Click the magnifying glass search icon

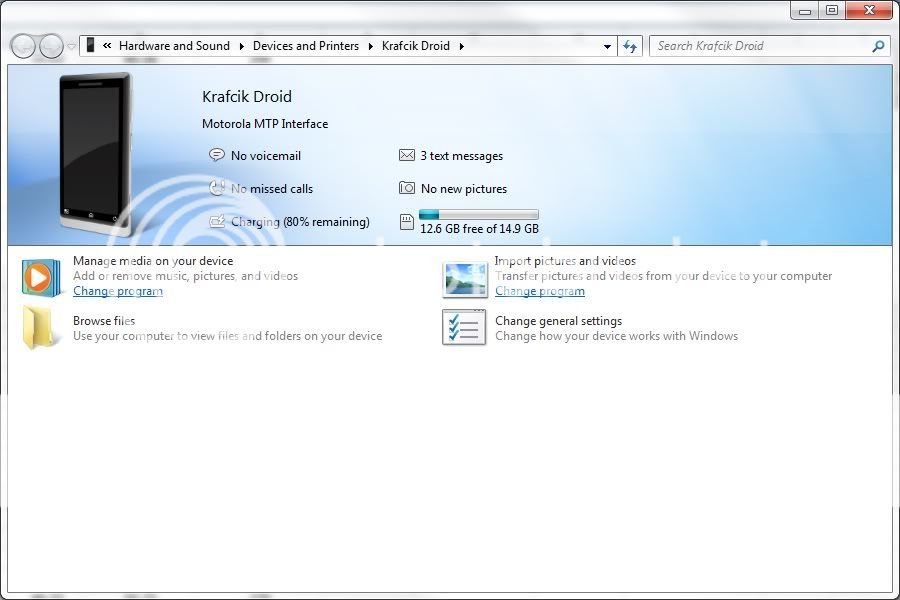pyautogui.click(x=878, y=46)
